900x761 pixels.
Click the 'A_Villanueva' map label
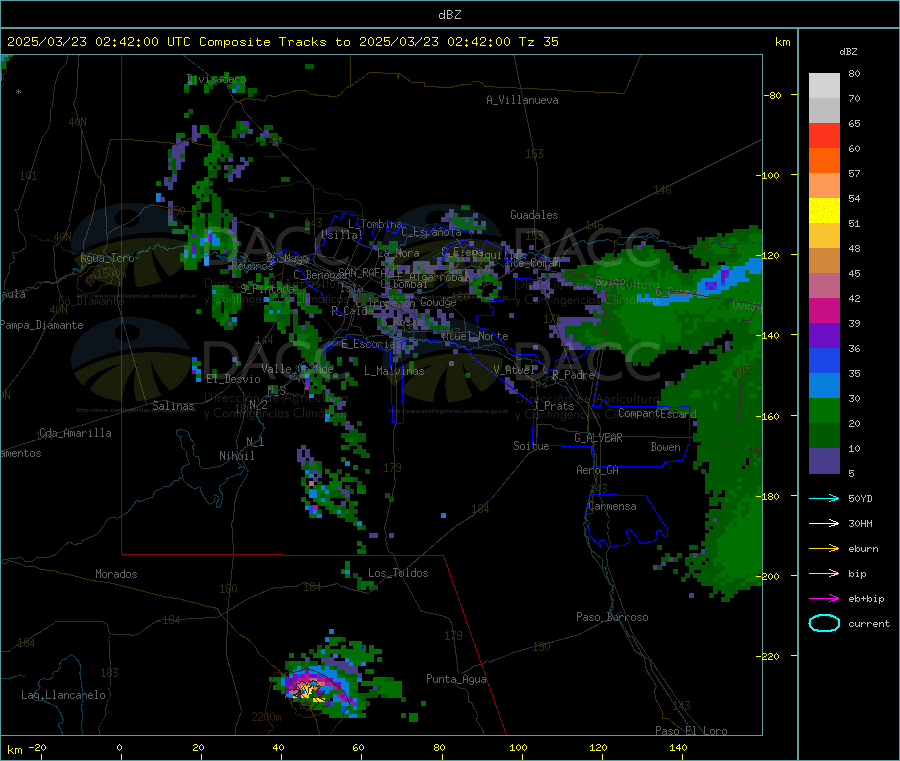click(x=522, y=100)
